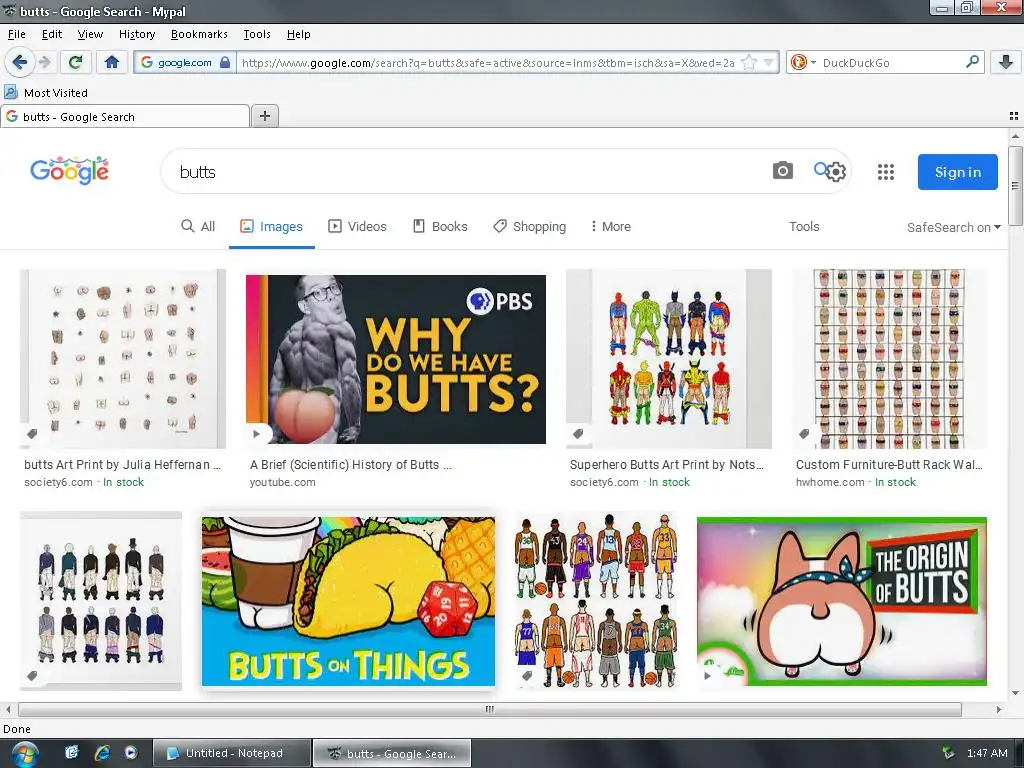Click the vertical page scrollbar thumb

(x=1016, y=185)
